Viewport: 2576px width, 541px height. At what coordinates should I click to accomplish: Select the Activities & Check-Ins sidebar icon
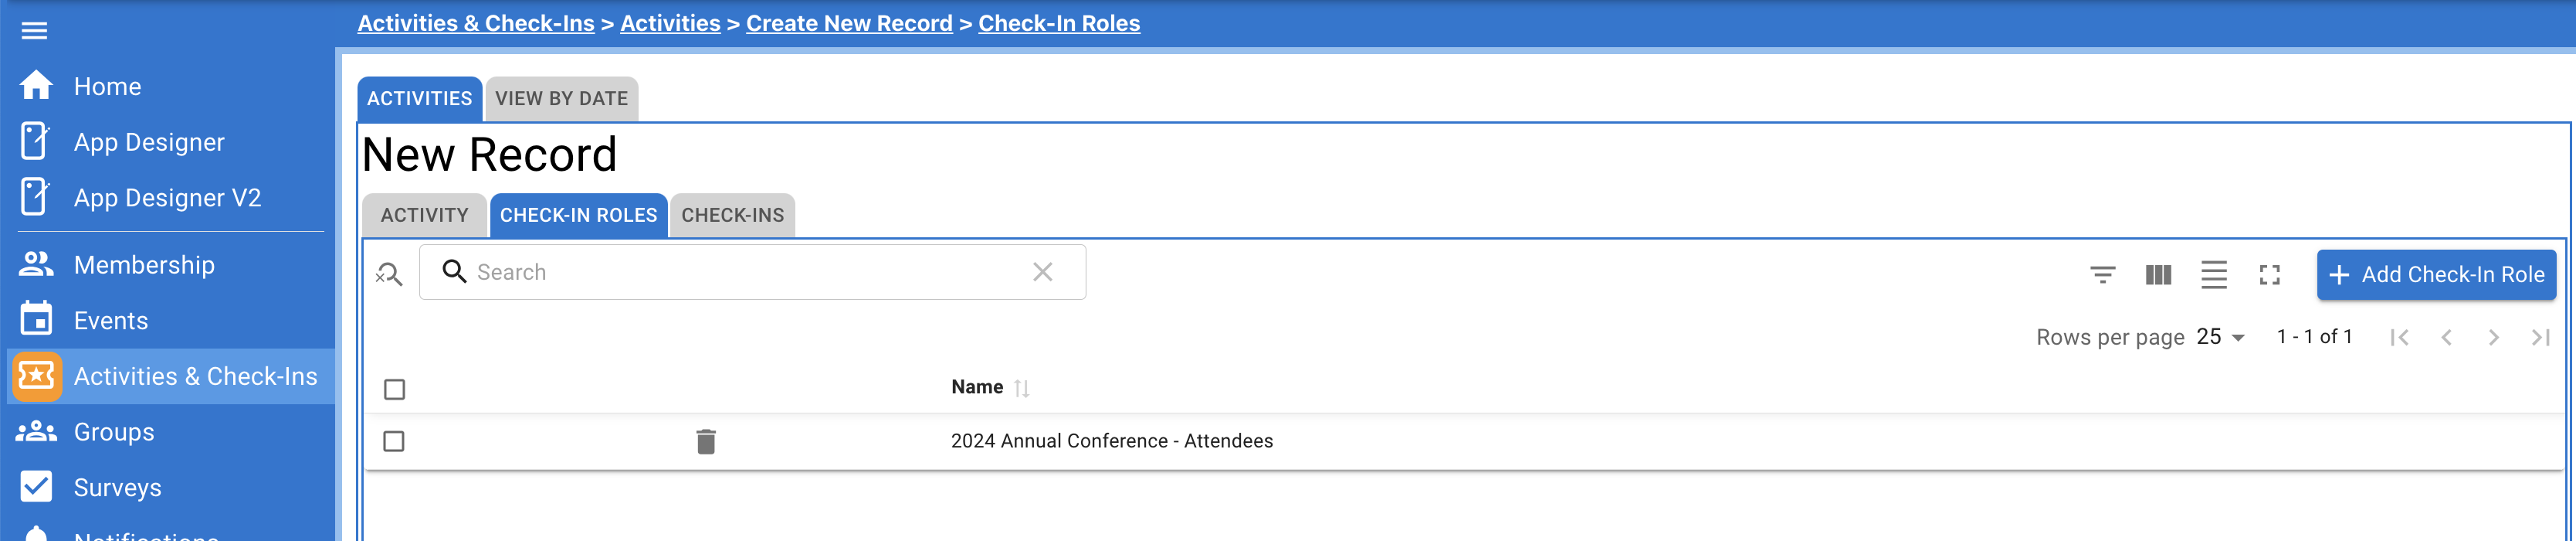pos(36,376)
